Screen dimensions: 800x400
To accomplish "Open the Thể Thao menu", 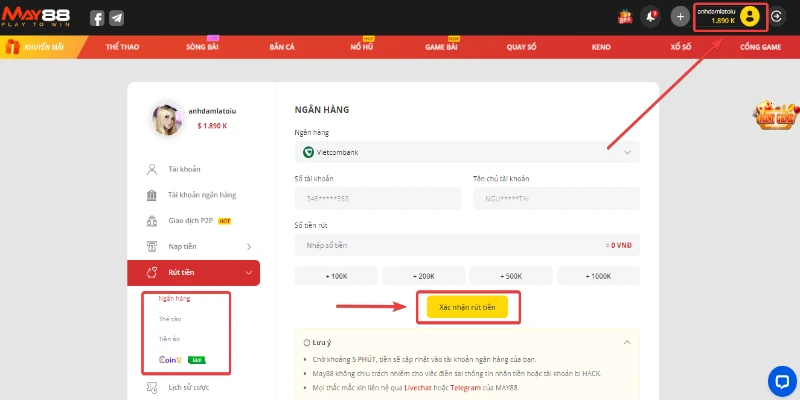I will (x=122, y=47).
